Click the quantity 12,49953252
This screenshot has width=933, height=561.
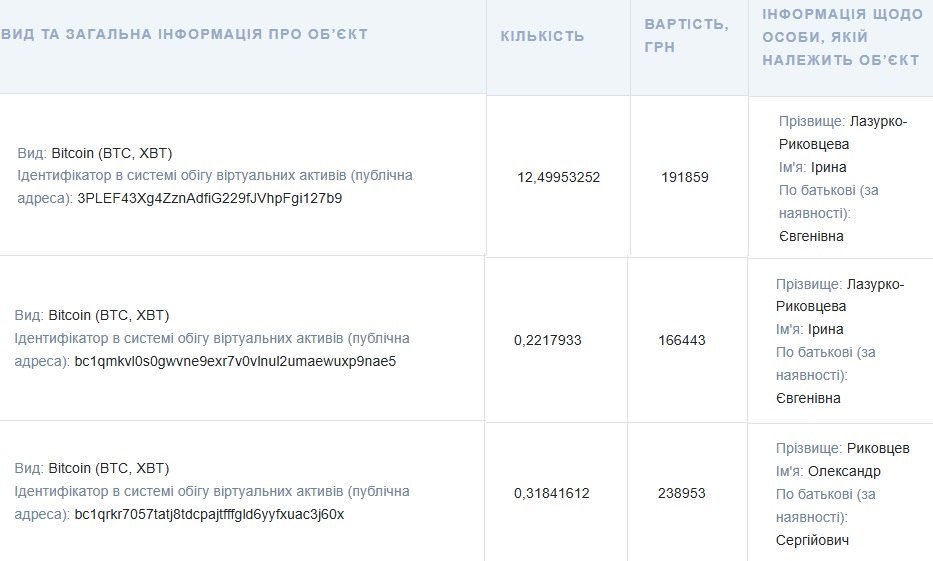[x=558, y=177]
